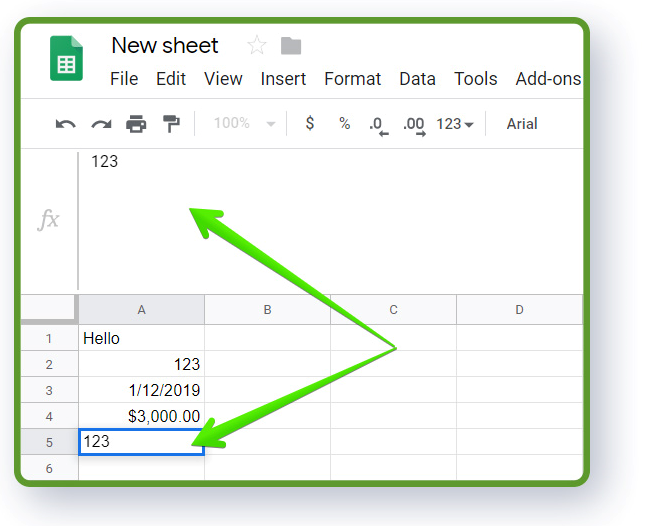
Task: Open the File menu
Action: point(124,79)
